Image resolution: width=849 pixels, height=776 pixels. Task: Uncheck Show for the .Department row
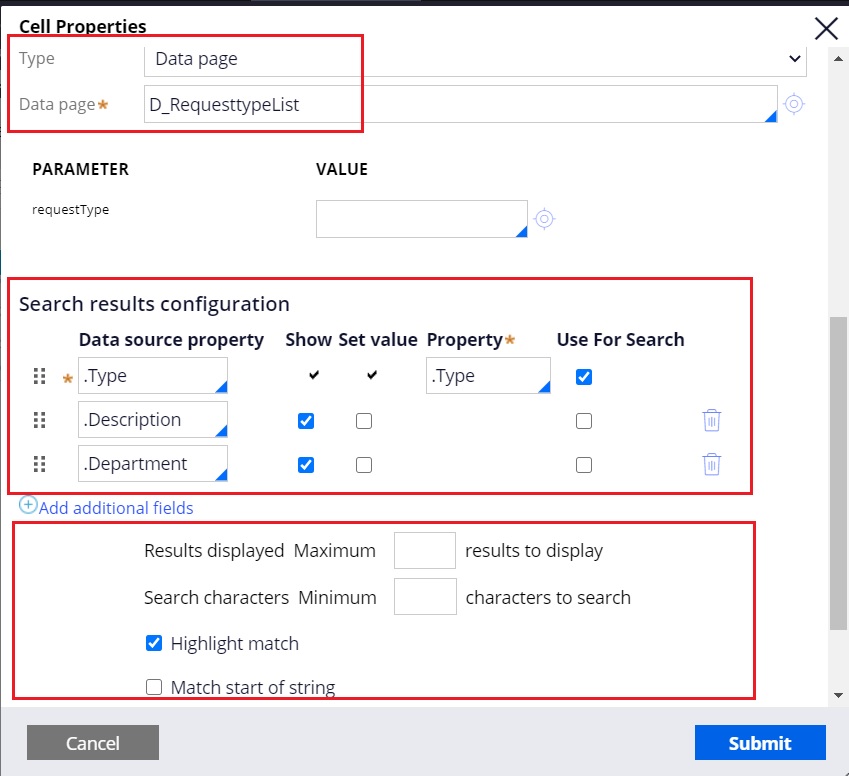[x=305, y=463]
